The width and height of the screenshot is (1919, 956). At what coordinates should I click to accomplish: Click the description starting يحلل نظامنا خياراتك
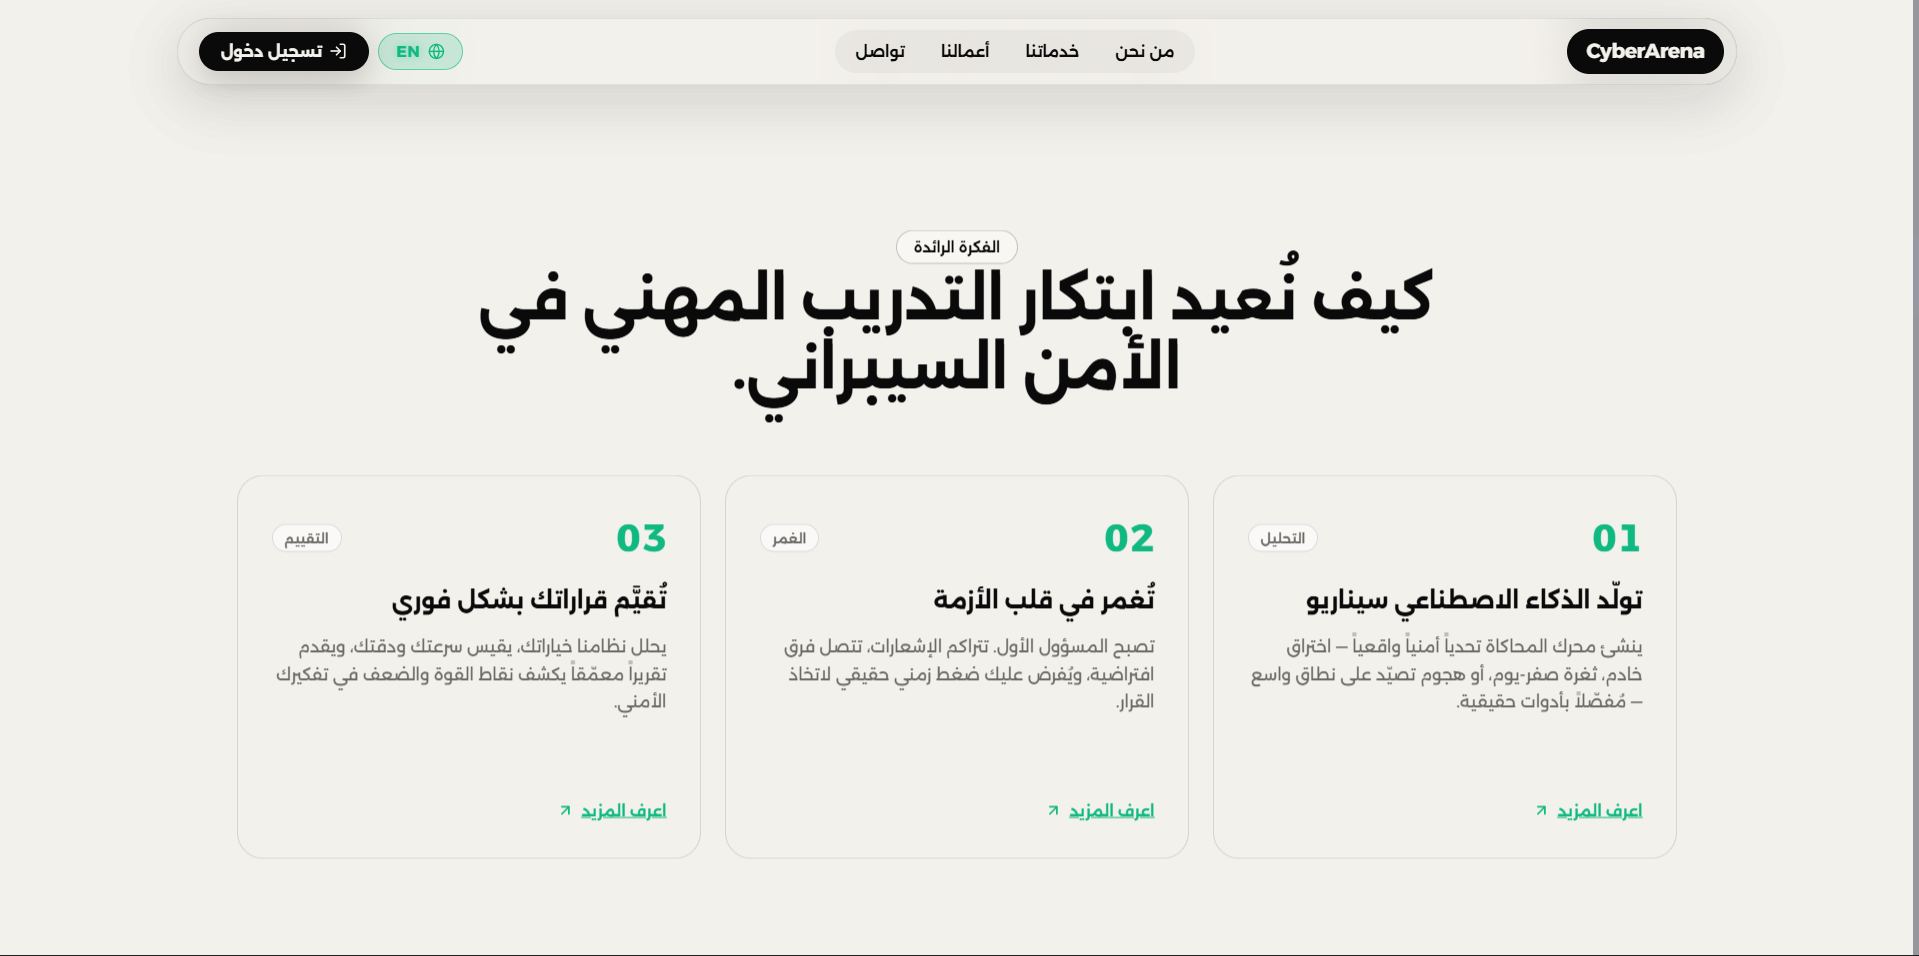point(471,674)
